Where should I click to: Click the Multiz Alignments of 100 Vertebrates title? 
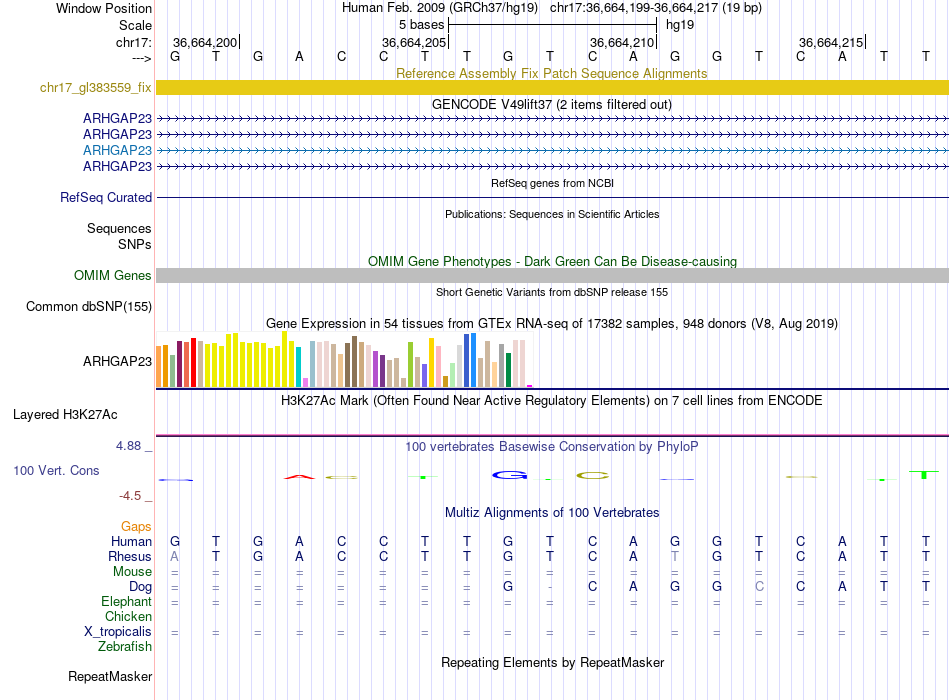(552, 513)
